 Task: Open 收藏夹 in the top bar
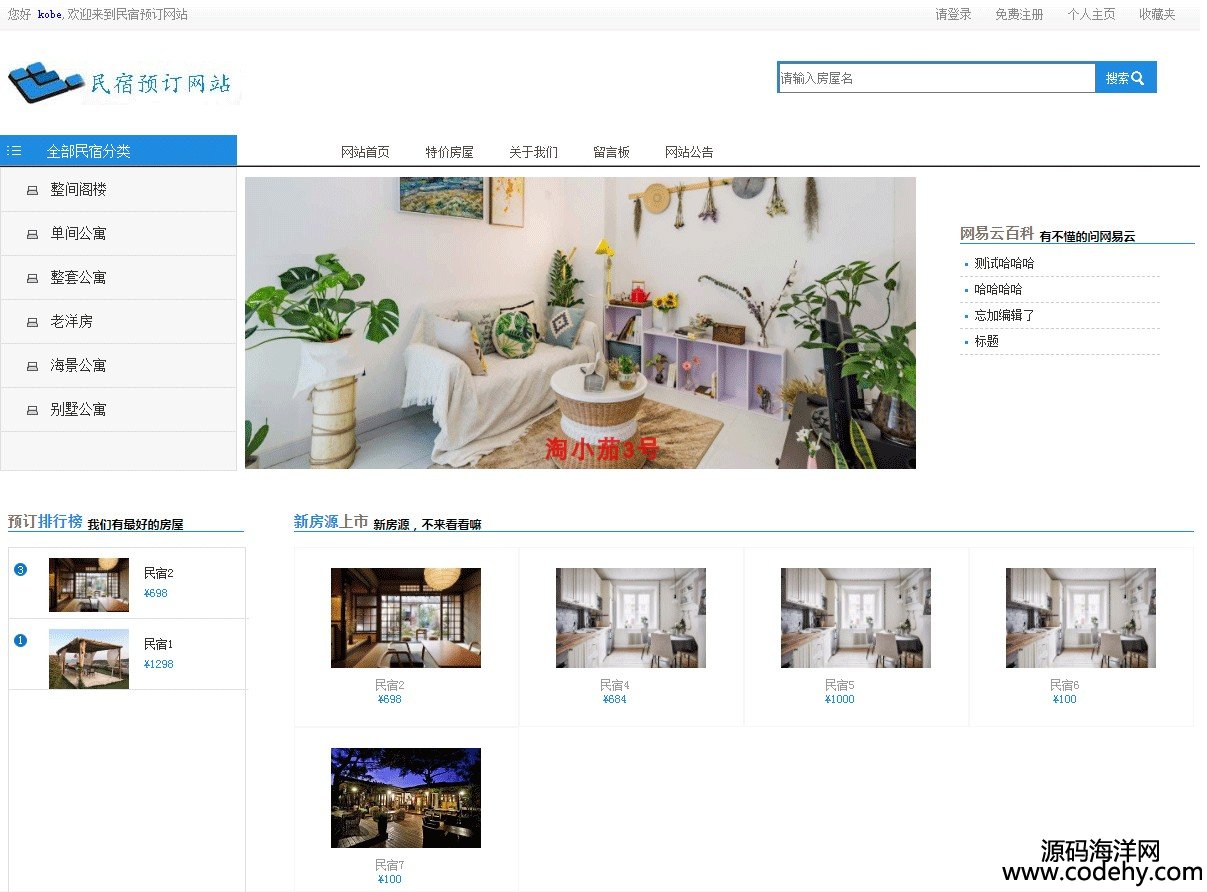pos(1157,14)
